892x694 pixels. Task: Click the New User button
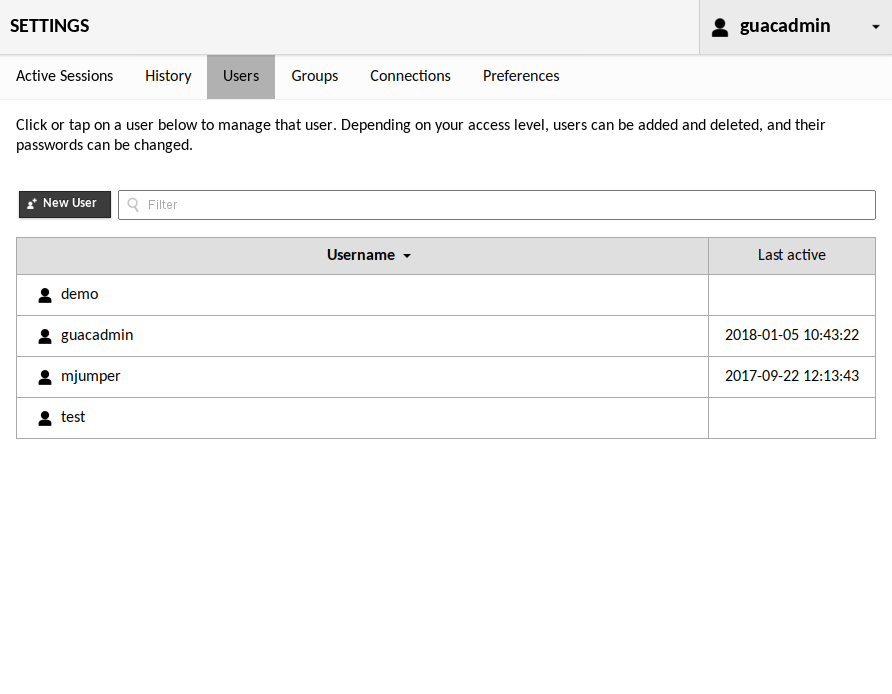[x=64, y=204]
